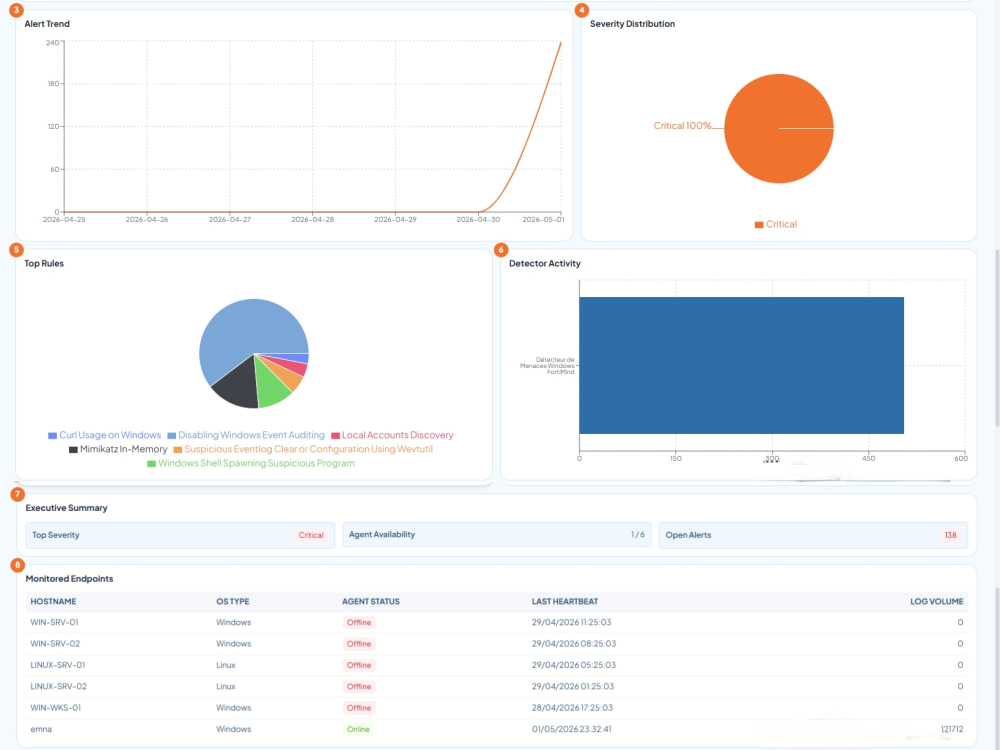Sort table by LAST HEARTBEAT column header
This screenshot has width=1000, height=750.
(x=565, y=601)
